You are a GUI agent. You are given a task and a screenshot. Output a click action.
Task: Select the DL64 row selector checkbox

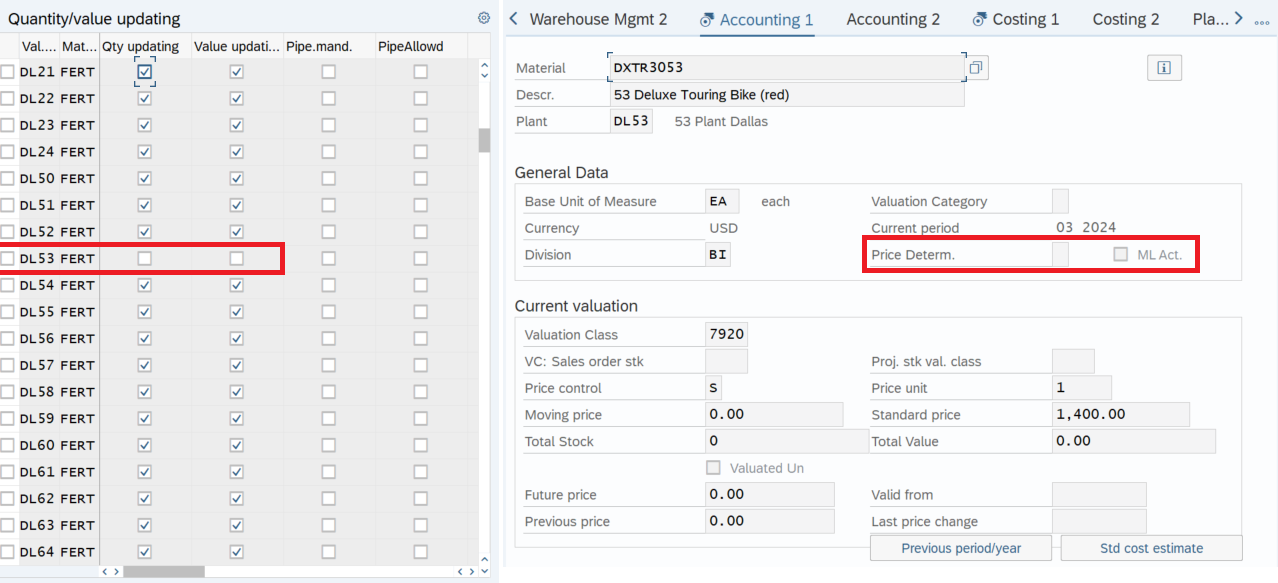pyautogui.click(x=8, y=552)
